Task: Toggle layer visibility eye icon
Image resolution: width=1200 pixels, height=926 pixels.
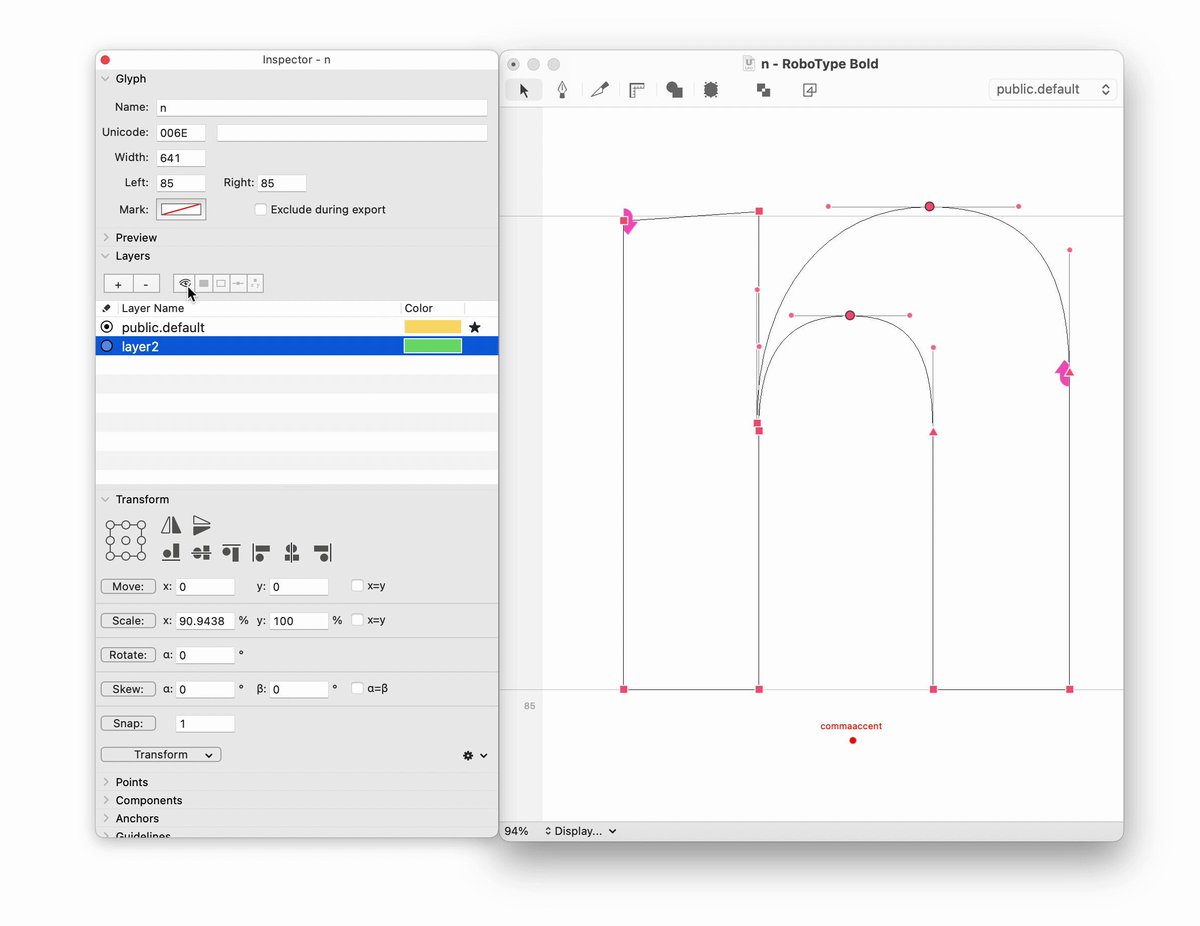Action: point(185,284)
